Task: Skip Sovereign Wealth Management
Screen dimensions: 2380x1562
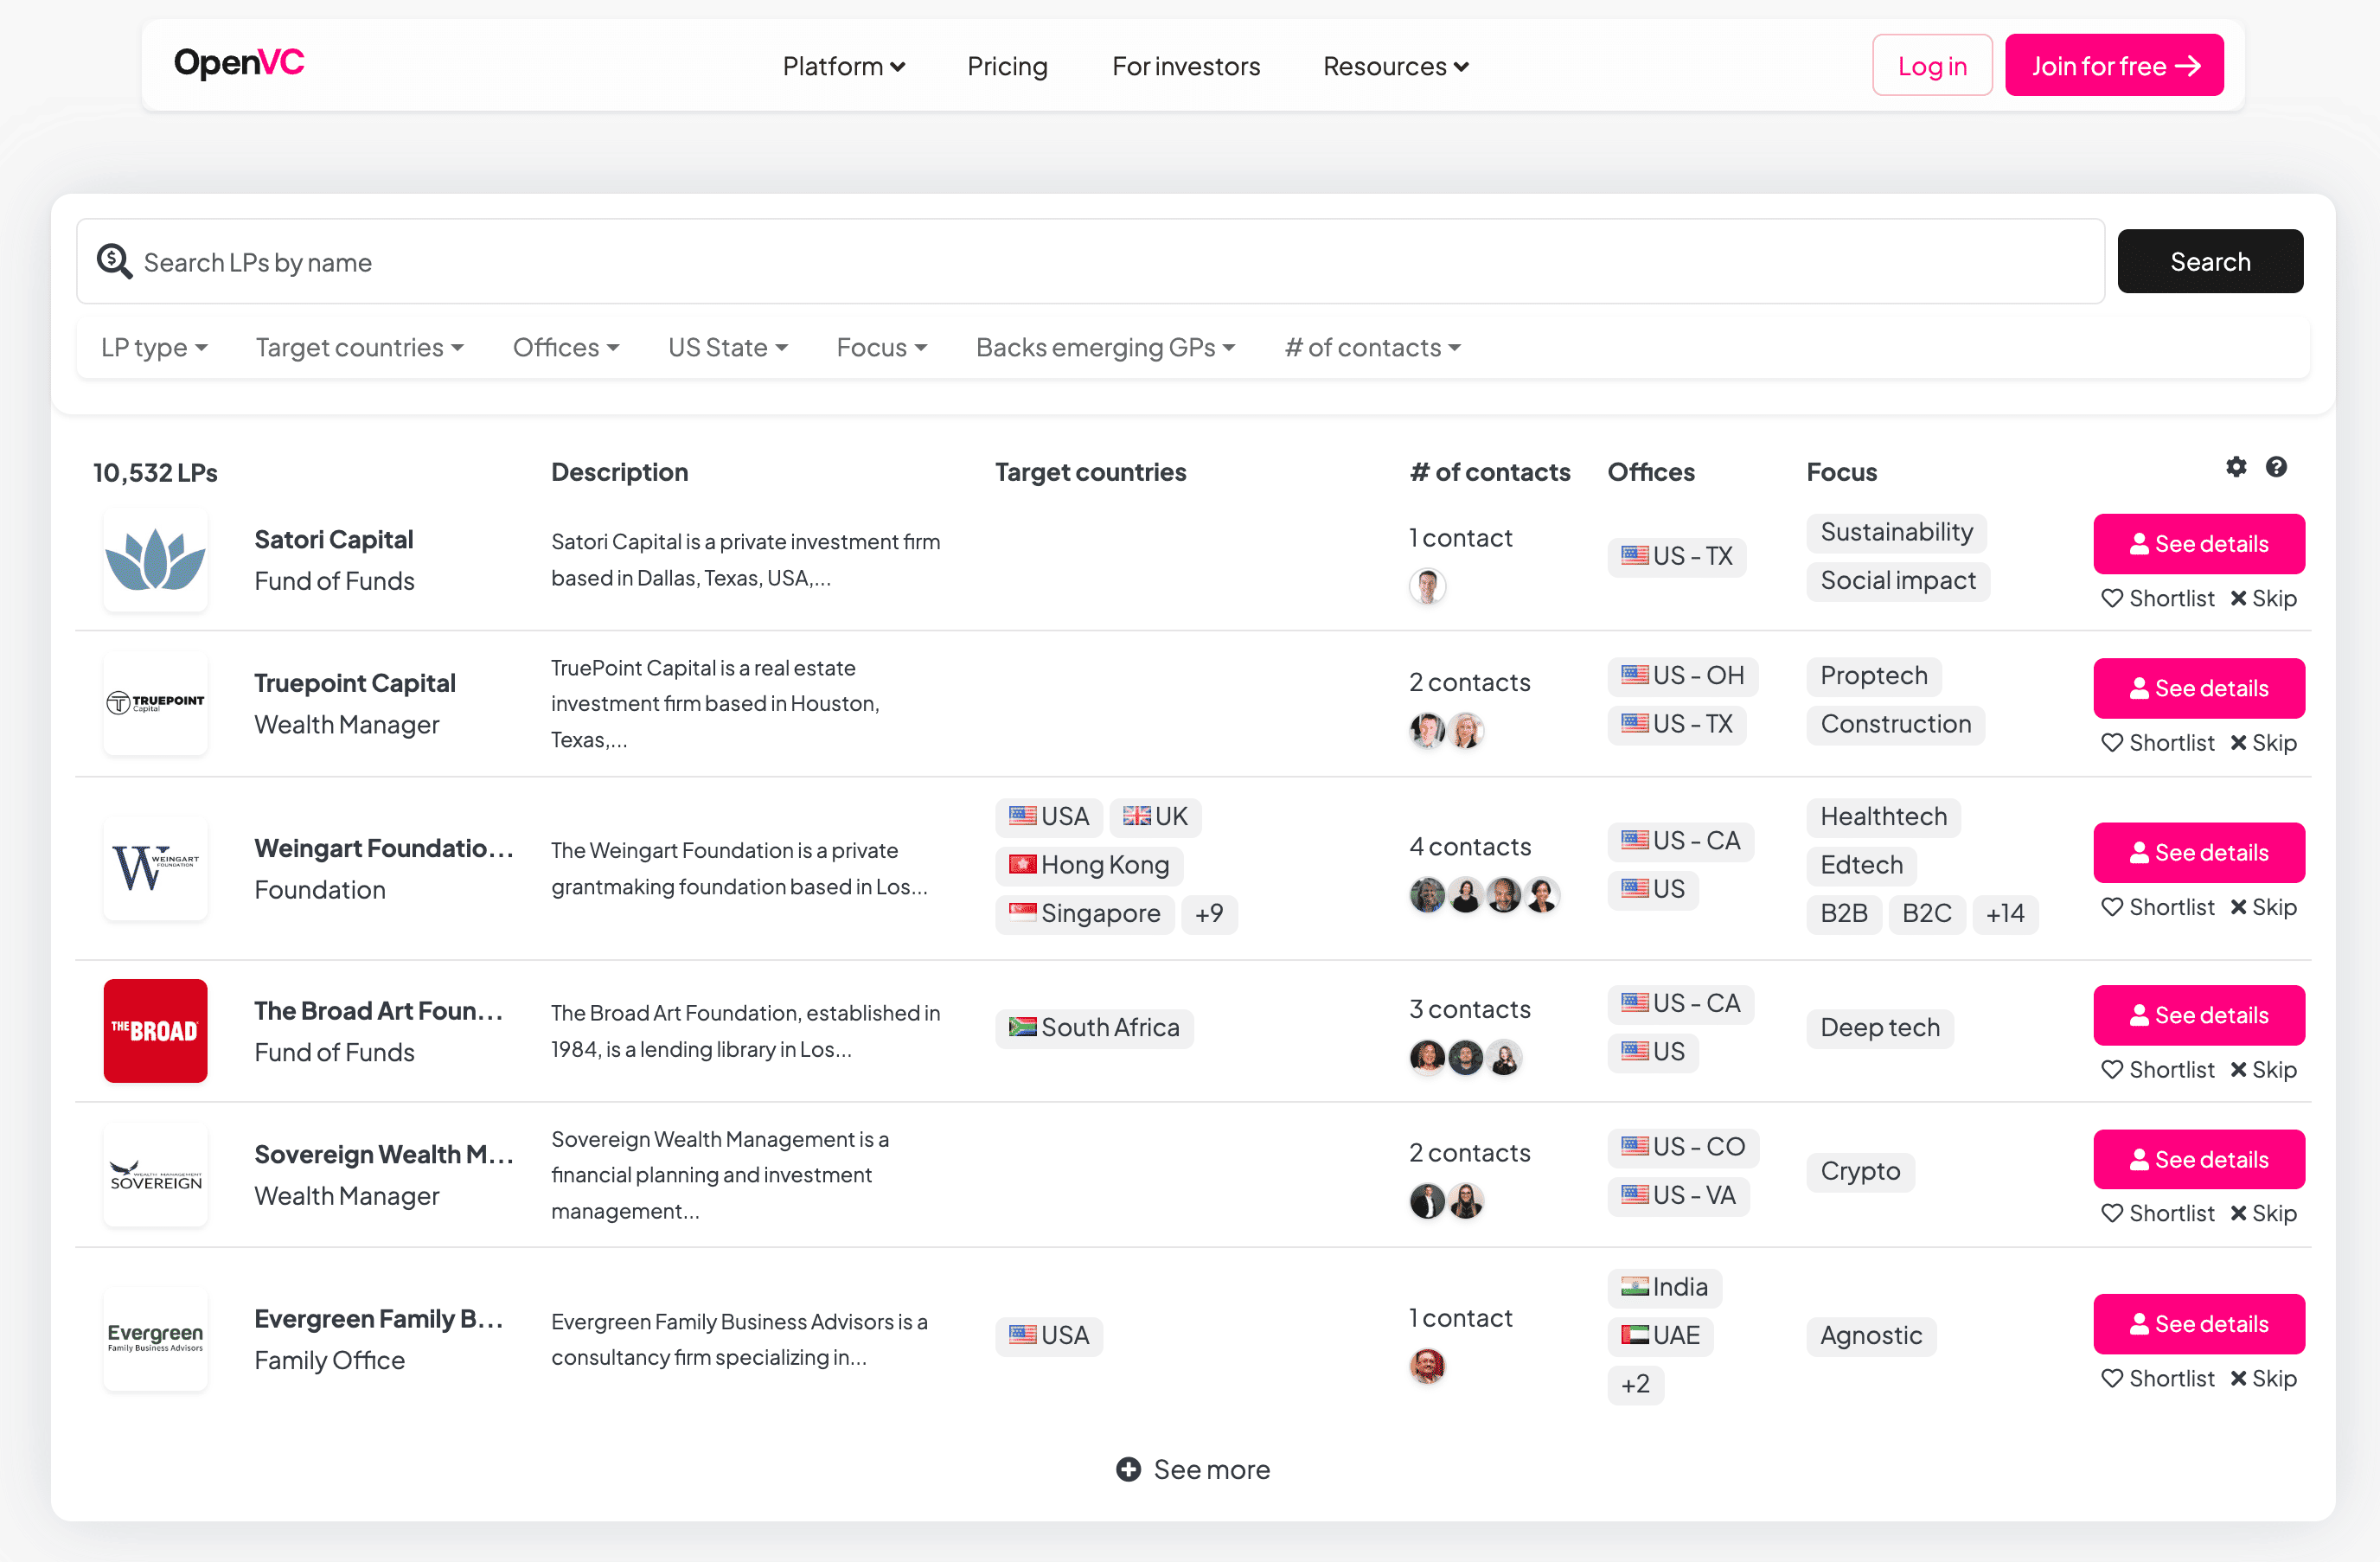Action: pyautogui.click(x=2263, y=1213)
